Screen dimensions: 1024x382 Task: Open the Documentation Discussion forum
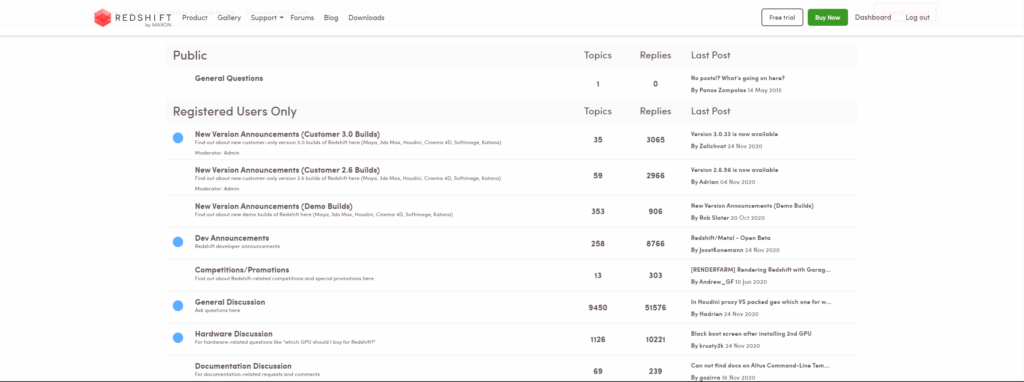click(243, 366)
